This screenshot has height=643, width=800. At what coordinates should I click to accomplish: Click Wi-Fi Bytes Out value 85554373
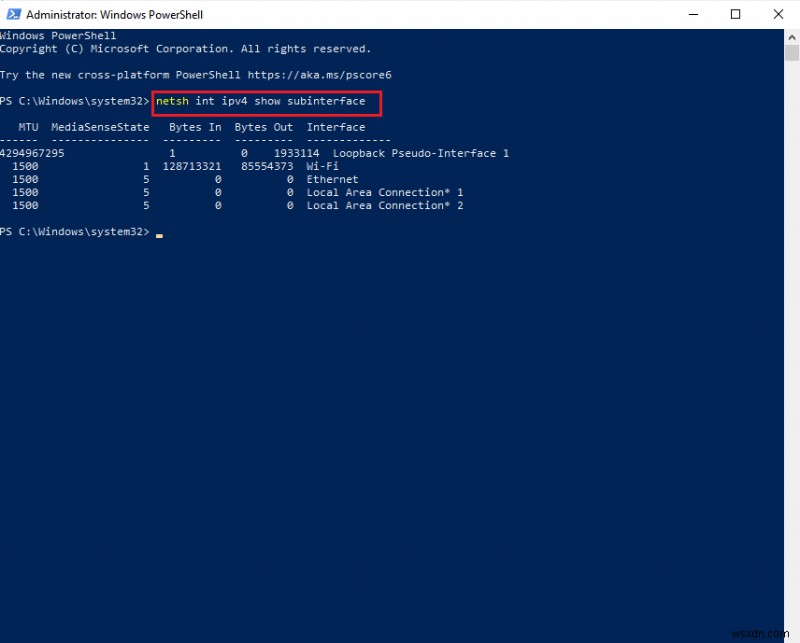[267, 166]
